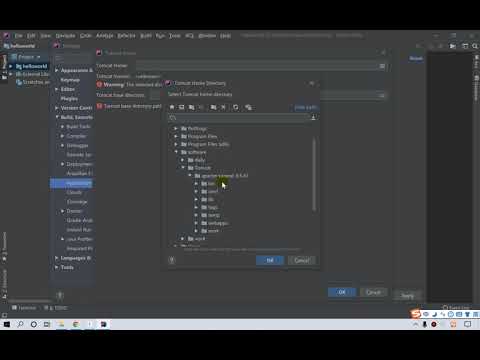Click help icon in Tomcat Home Directory dialog
The width and height of the screenshot is (480, 360).
172,260
